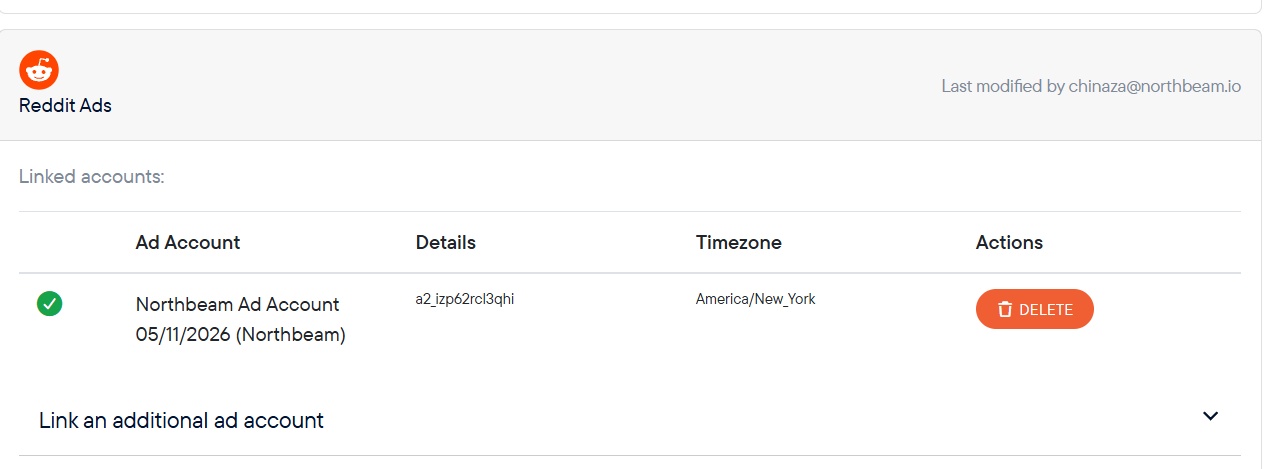Click the linked account table row
Viewport: 1282px width, 469px height.
(629, 320)
